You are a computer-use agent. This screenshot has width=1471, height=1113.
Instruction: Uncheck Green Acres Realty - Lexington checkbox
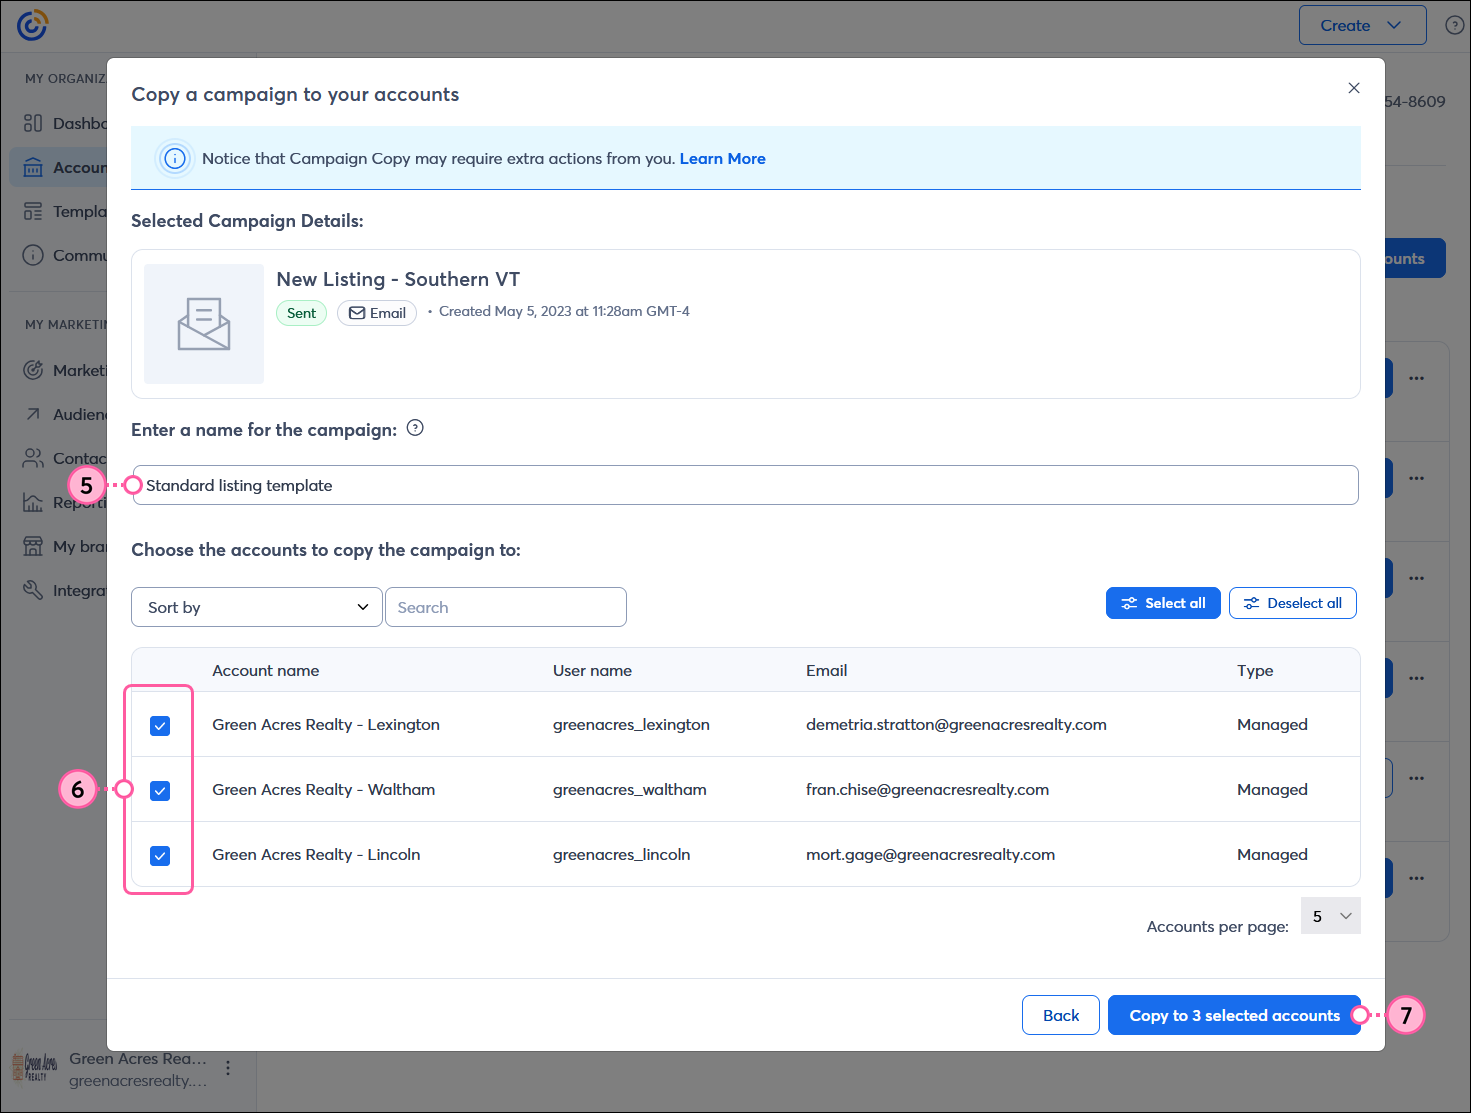pos(160,726)
